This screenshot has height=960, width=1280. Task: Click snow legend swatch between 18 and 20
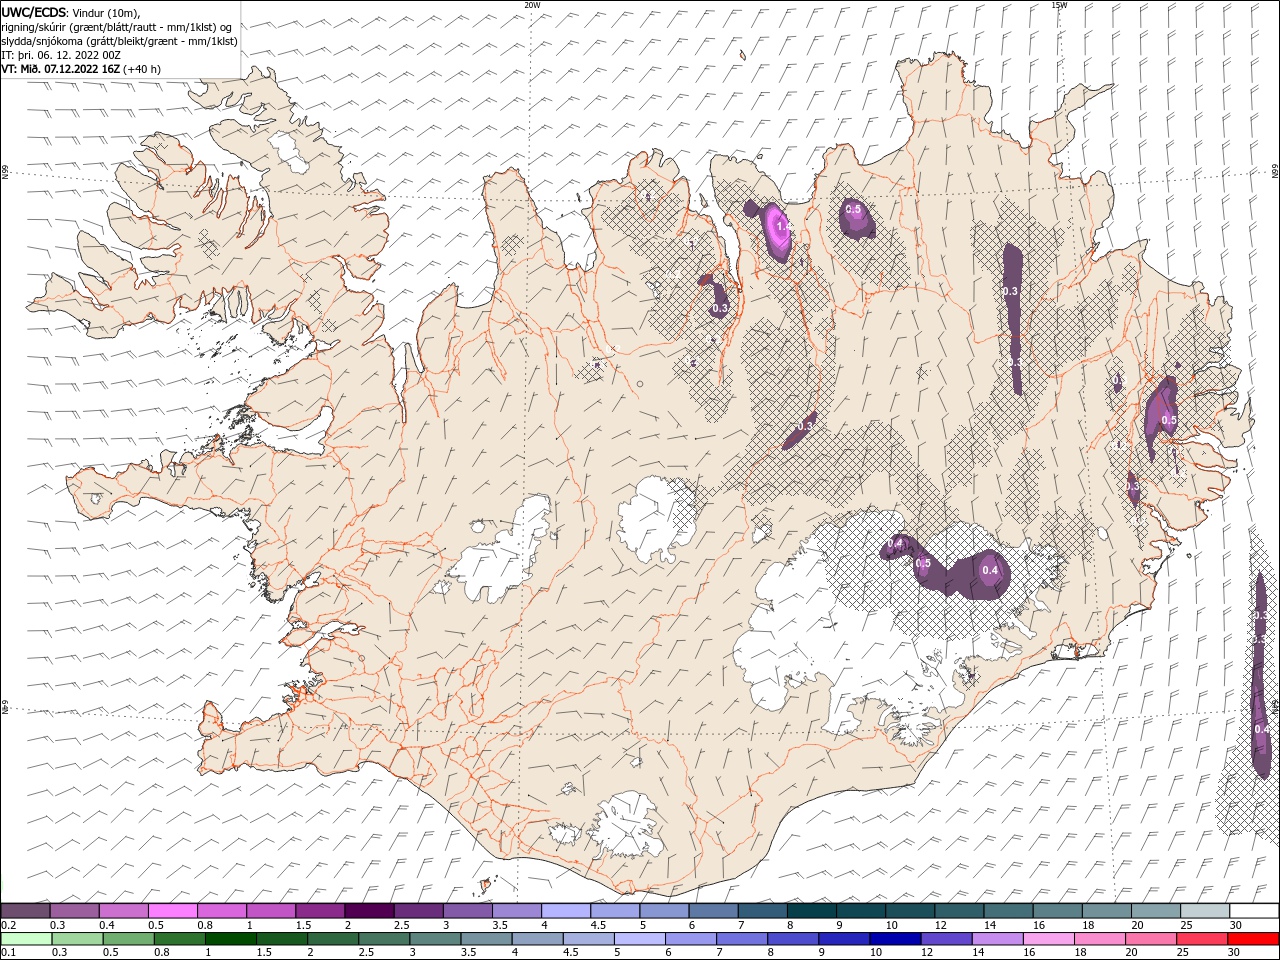click(1106, 911)
